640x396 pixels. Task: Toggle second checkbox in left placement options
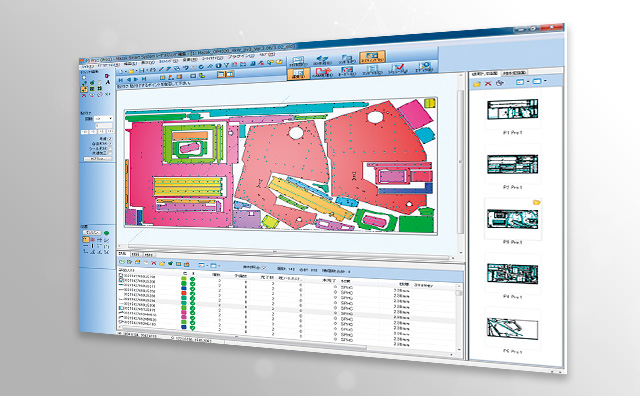coord(110,144)
